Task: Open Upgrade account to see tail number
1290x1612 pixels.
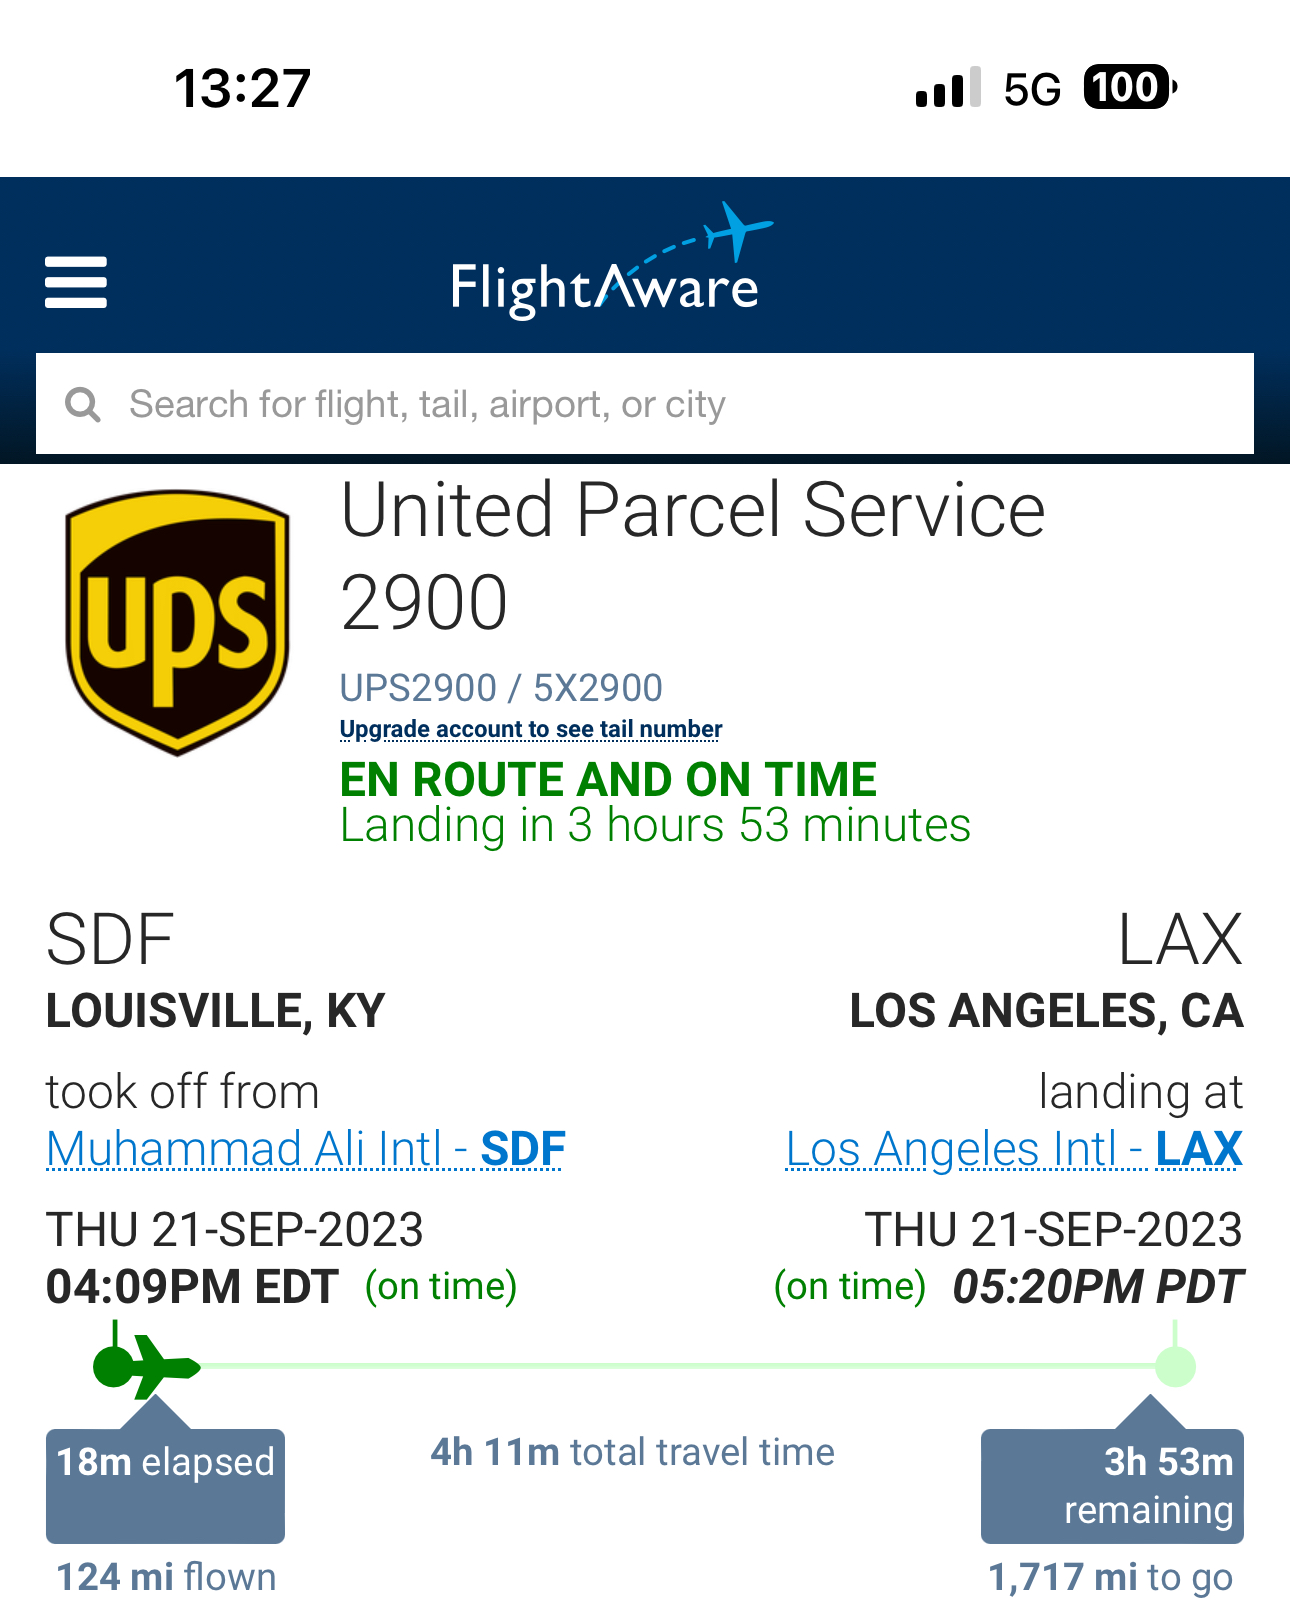Action: point(530,729)
